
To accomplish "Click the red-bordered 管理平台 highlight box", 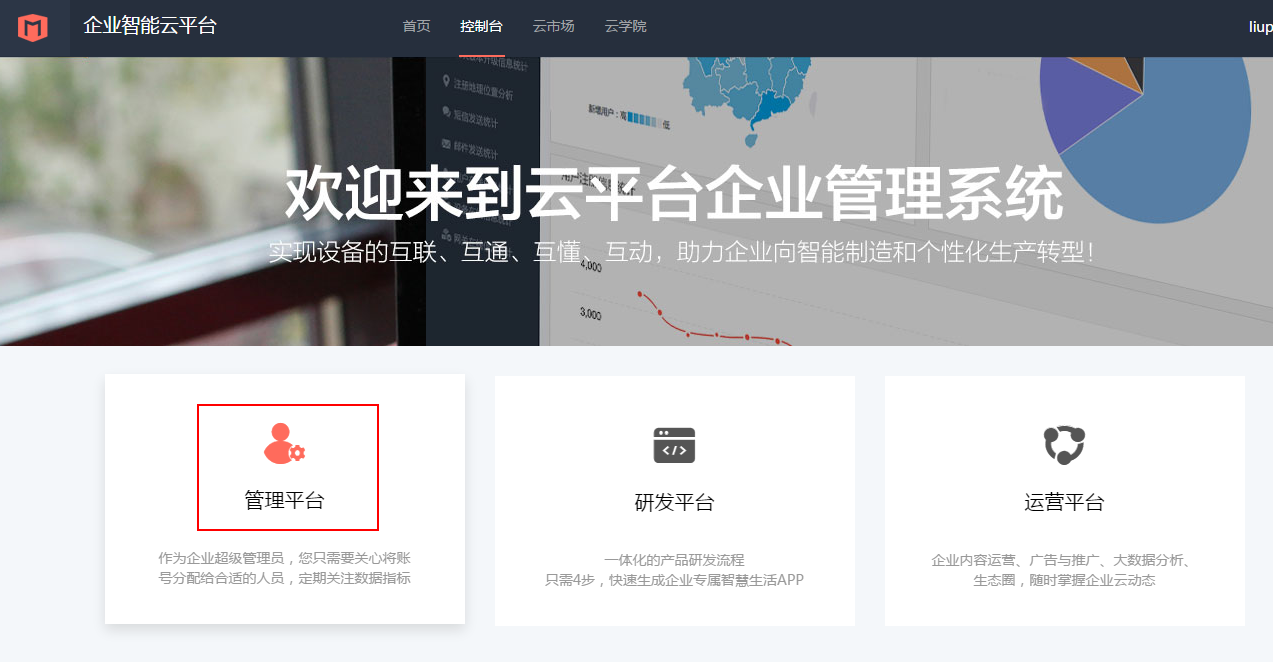I will click(288, 467).
